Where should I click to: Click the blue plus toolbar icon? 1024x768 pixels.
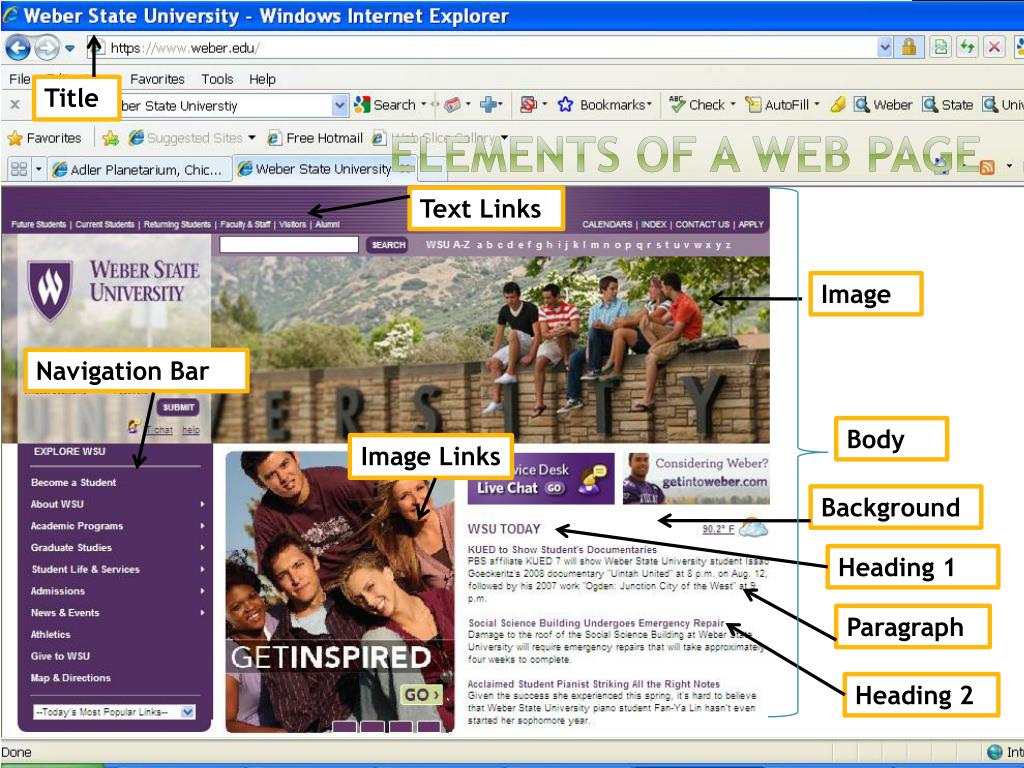[x=488, y=104]
